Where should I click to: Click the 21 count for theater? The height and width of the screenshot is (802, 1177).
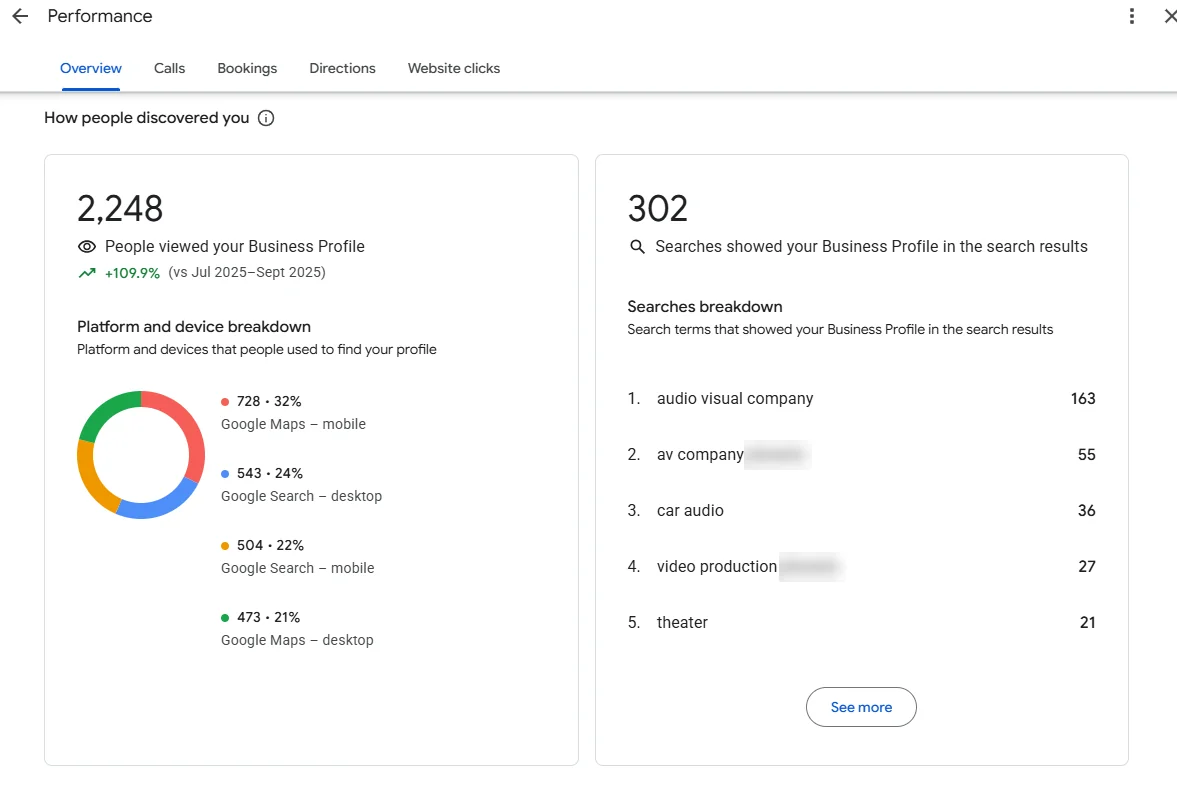coord(1087,623)
